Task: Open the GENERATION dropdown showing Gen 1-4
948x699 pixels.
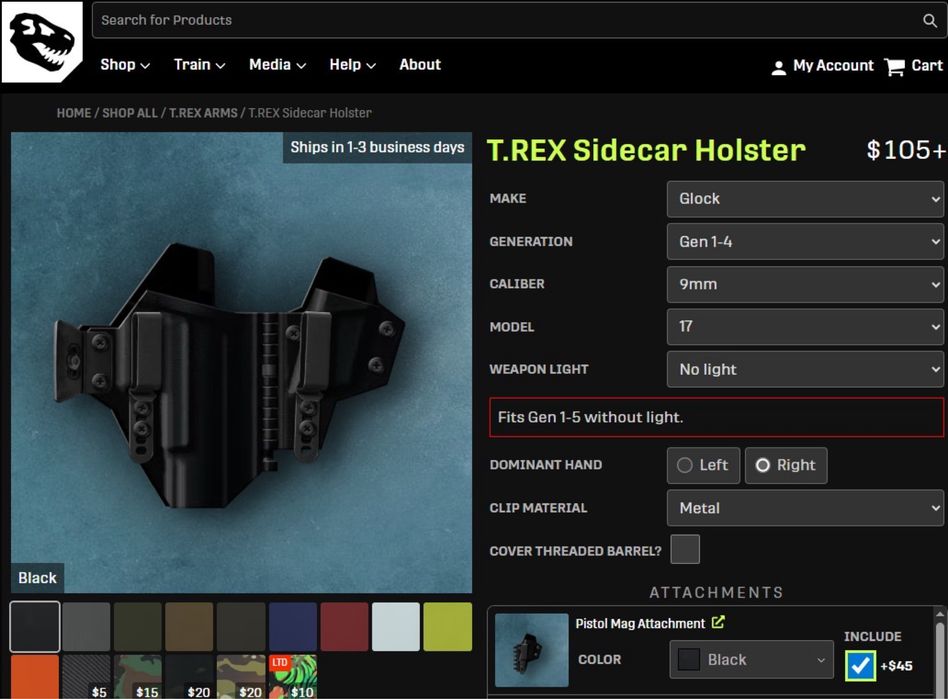Action: 805,242
